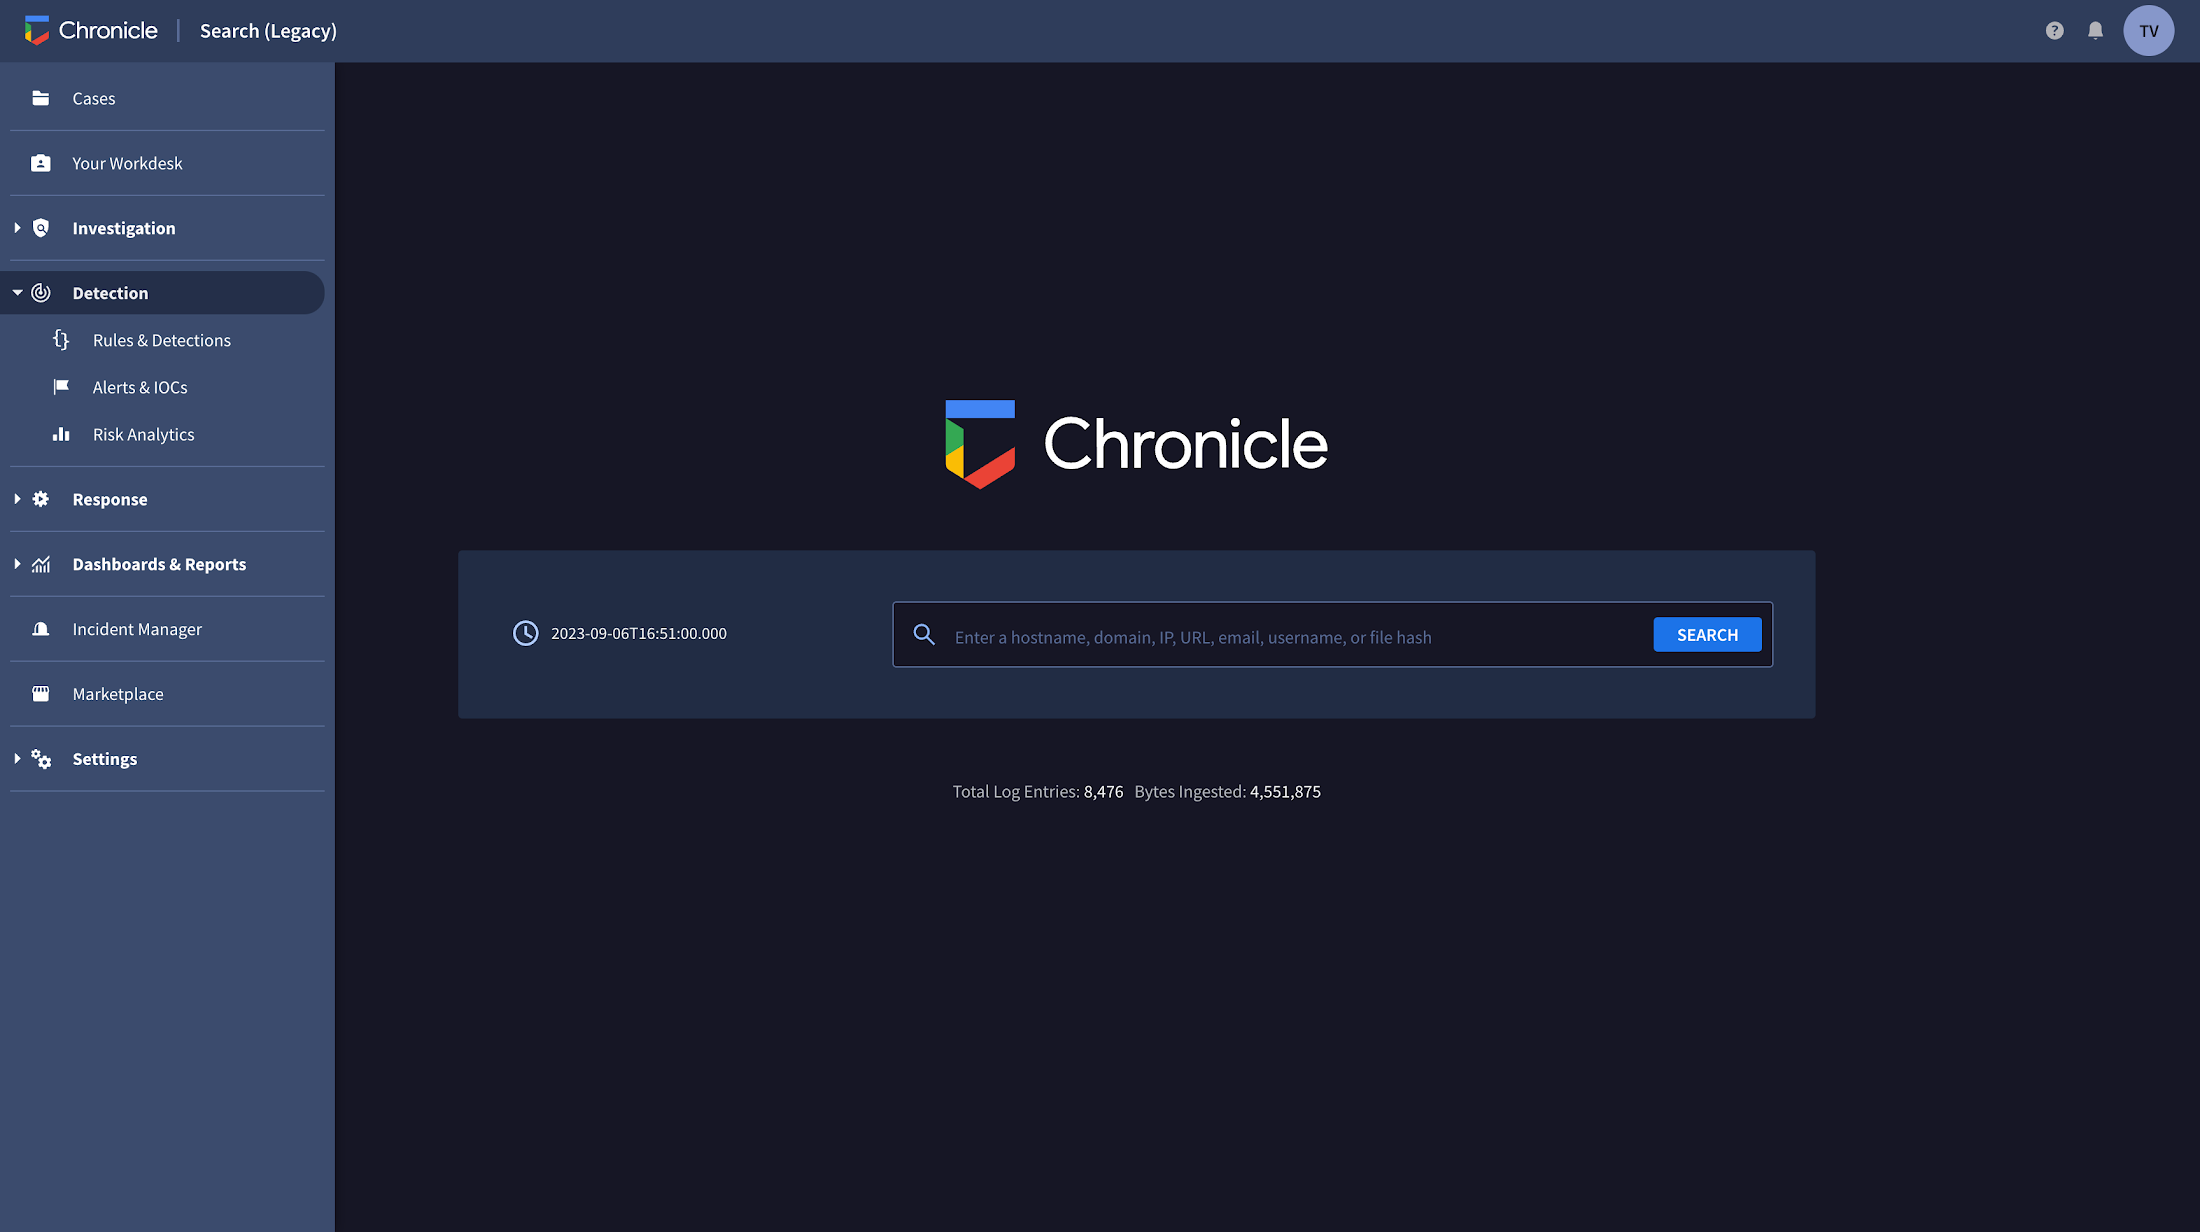Click the Risk Analytics icon
Viewport: 2200px width, 1232px height.
pos(59,434)
